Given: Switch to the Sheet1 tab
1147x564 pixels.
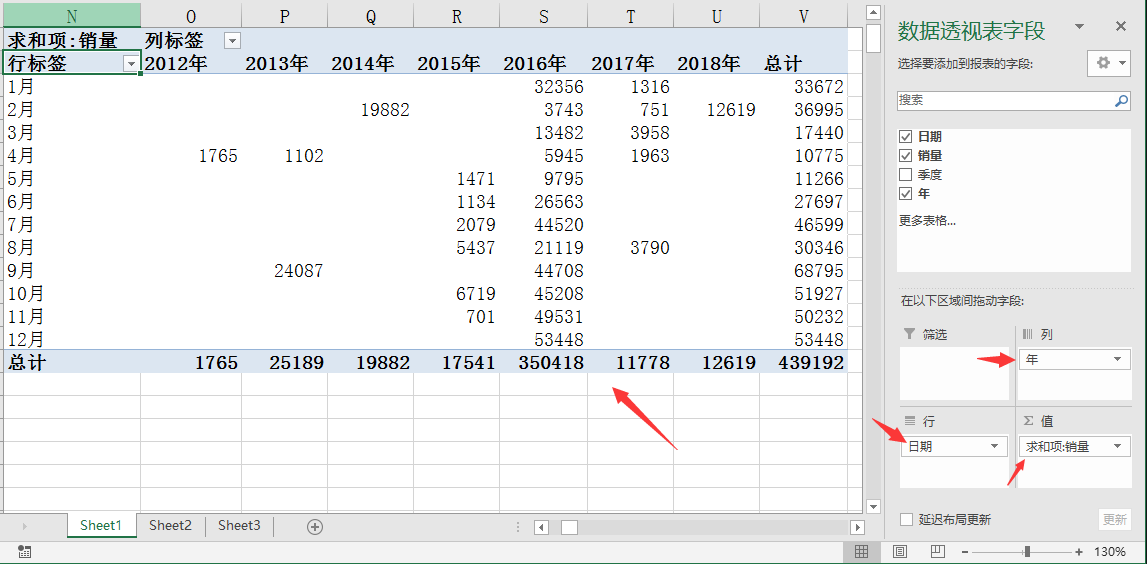Looking at the screenshot, I should (102, 525).
